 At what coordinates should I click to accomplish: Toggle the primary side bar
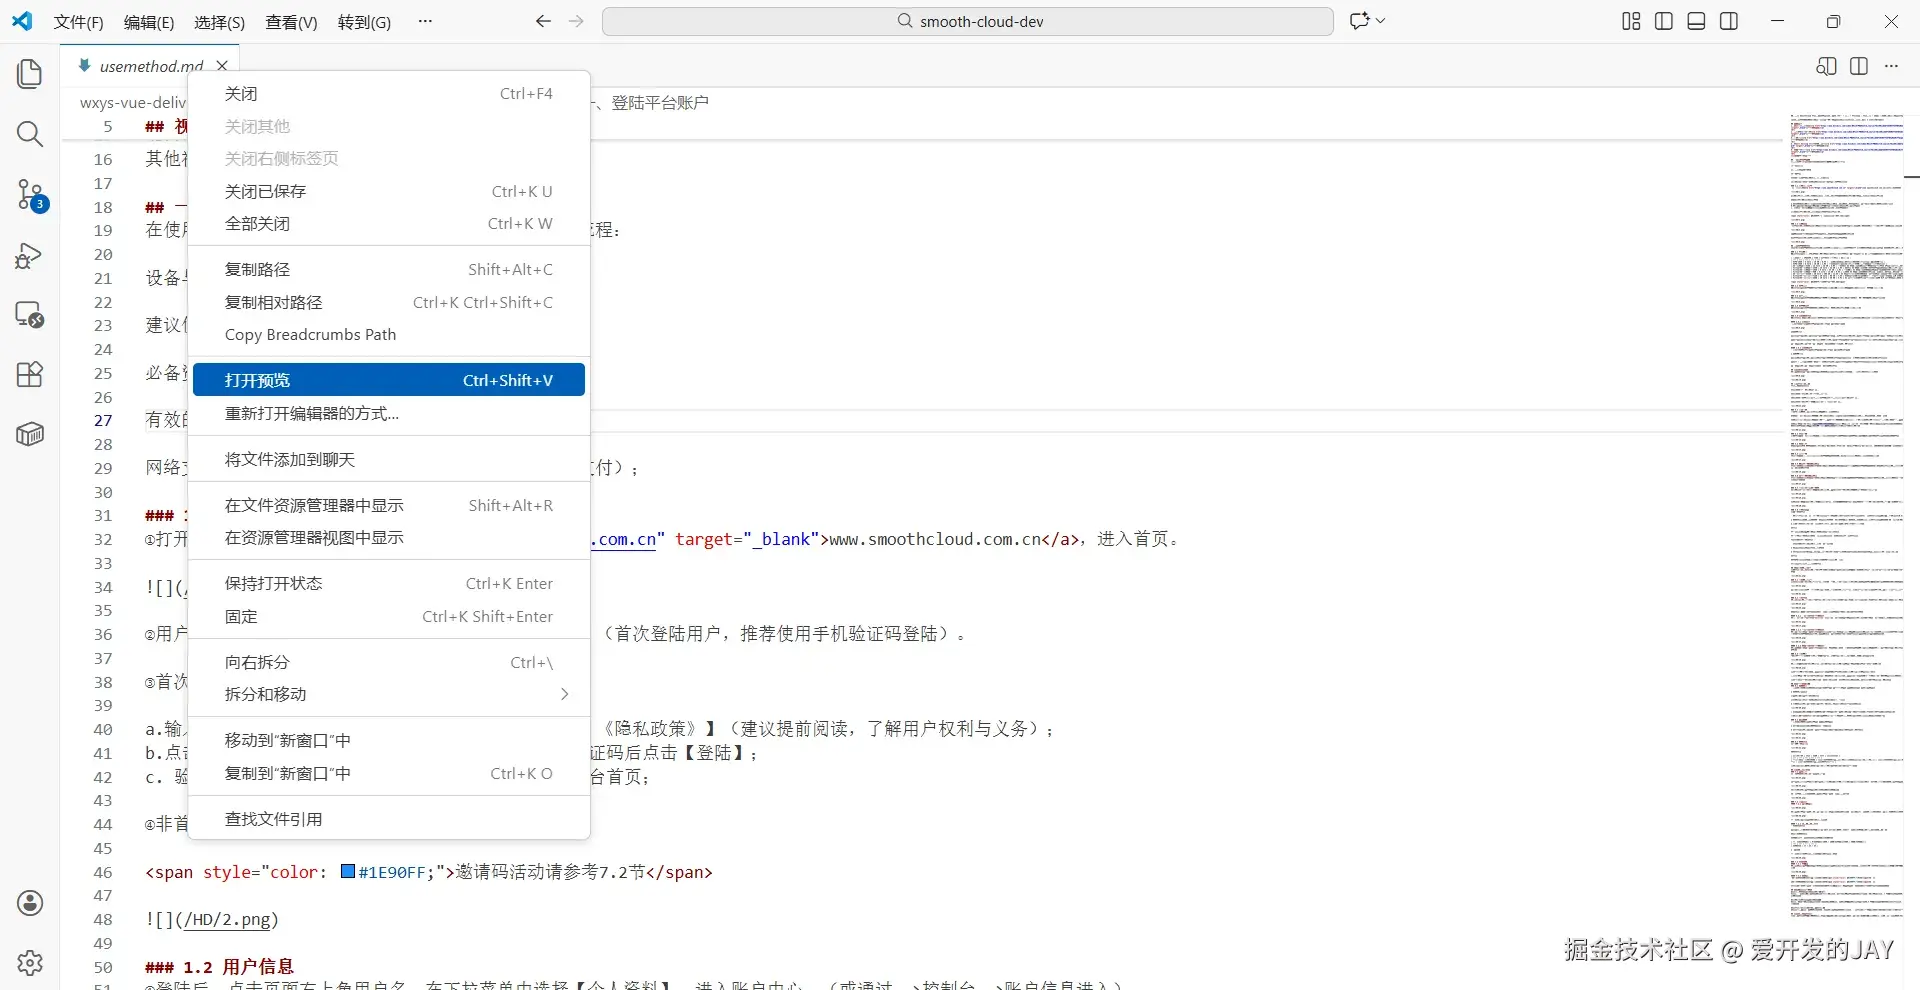click(x=1664, y=21)
